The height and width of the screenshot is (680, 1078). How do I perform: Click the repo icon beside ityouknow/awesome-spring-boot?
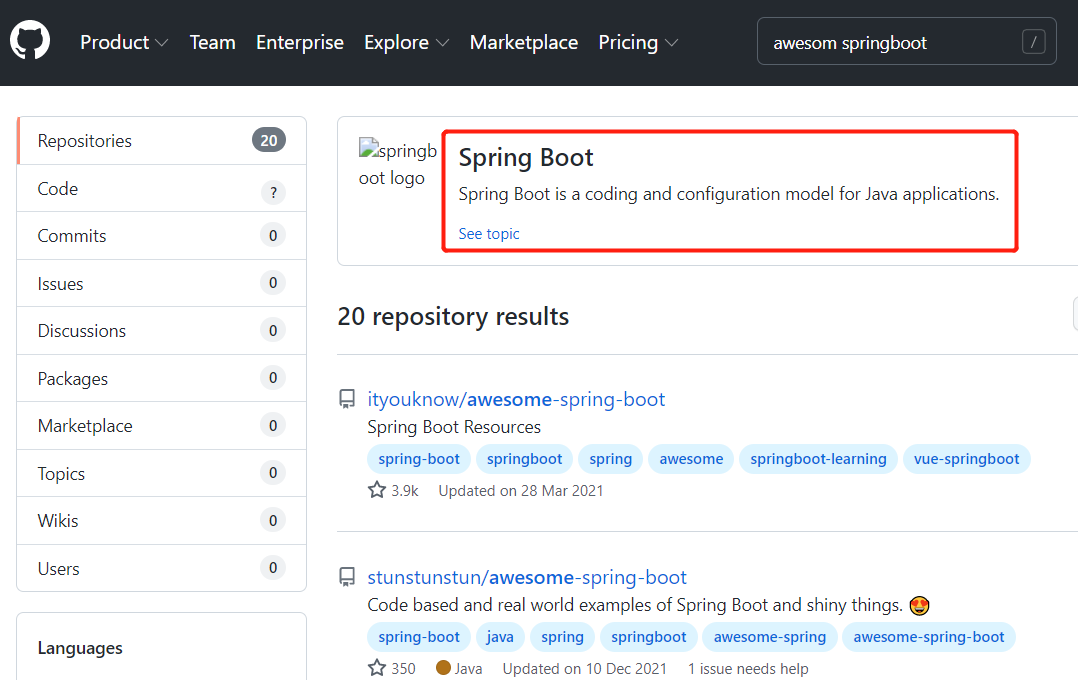(x=347, y=400)
